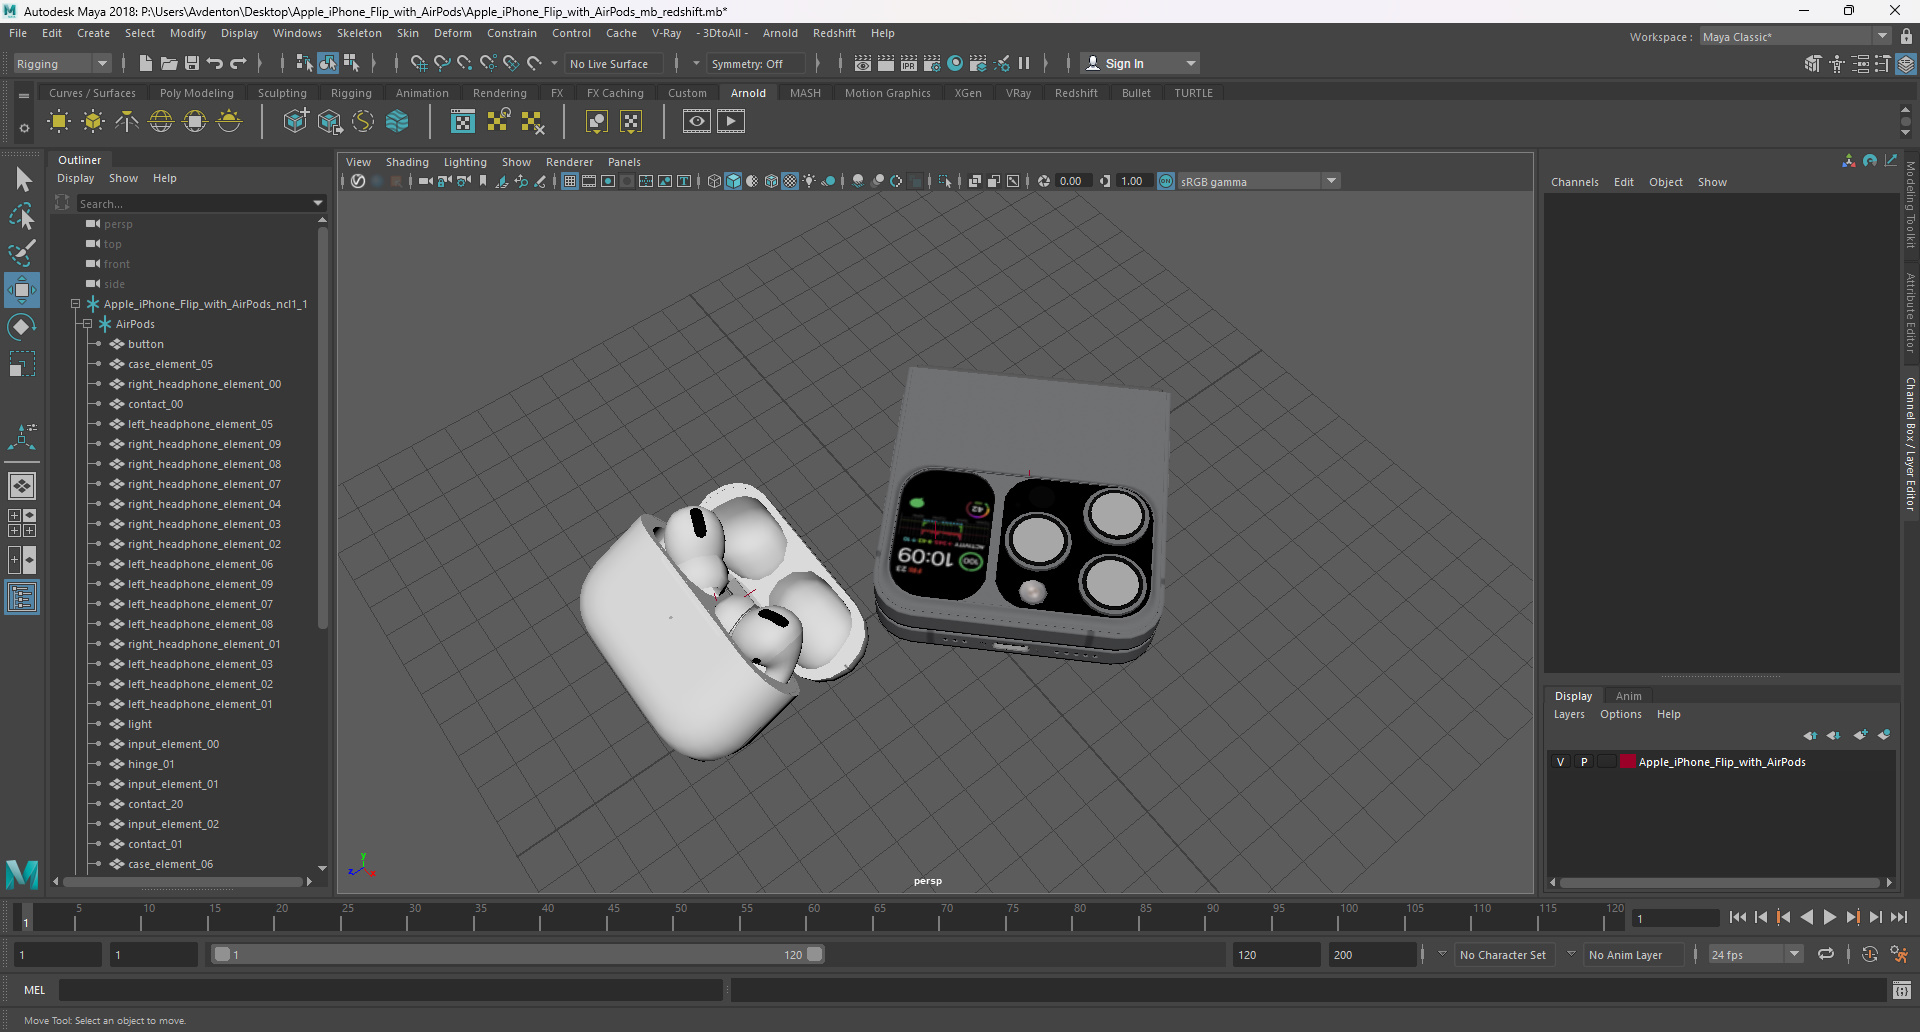Screen dimensions: 1920x1032
Task: Open the Redshift menu in the menu bar
Action: tap(834, 33)
